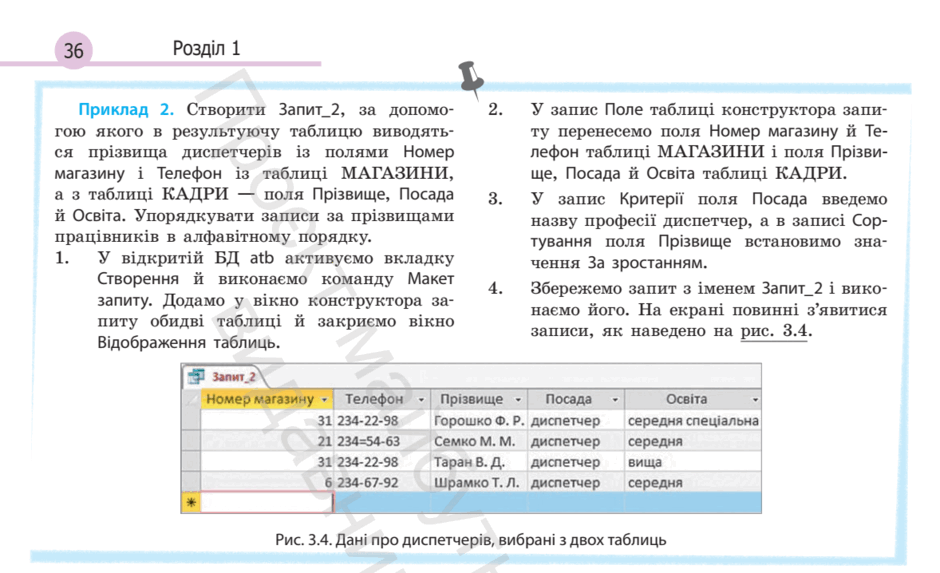Open Освіта column dropdown arrow
The height and width of the screenshot is (573, 940).
[755, 399]
